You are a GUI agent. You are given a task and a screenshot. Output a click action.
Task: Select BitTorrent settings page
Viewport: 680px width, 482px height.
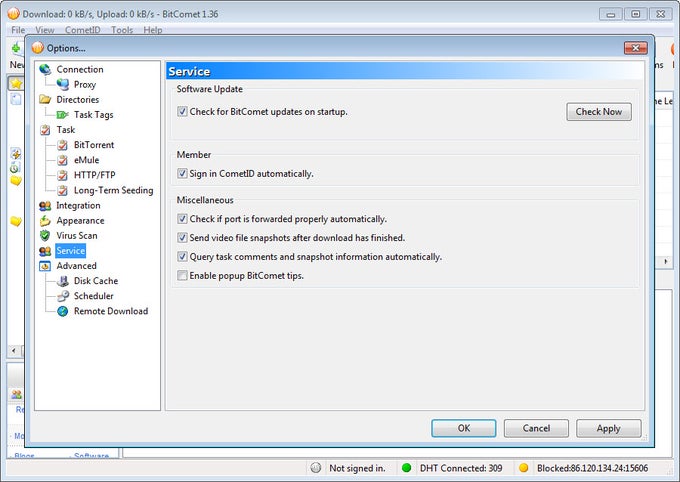(x=94, y=145)
